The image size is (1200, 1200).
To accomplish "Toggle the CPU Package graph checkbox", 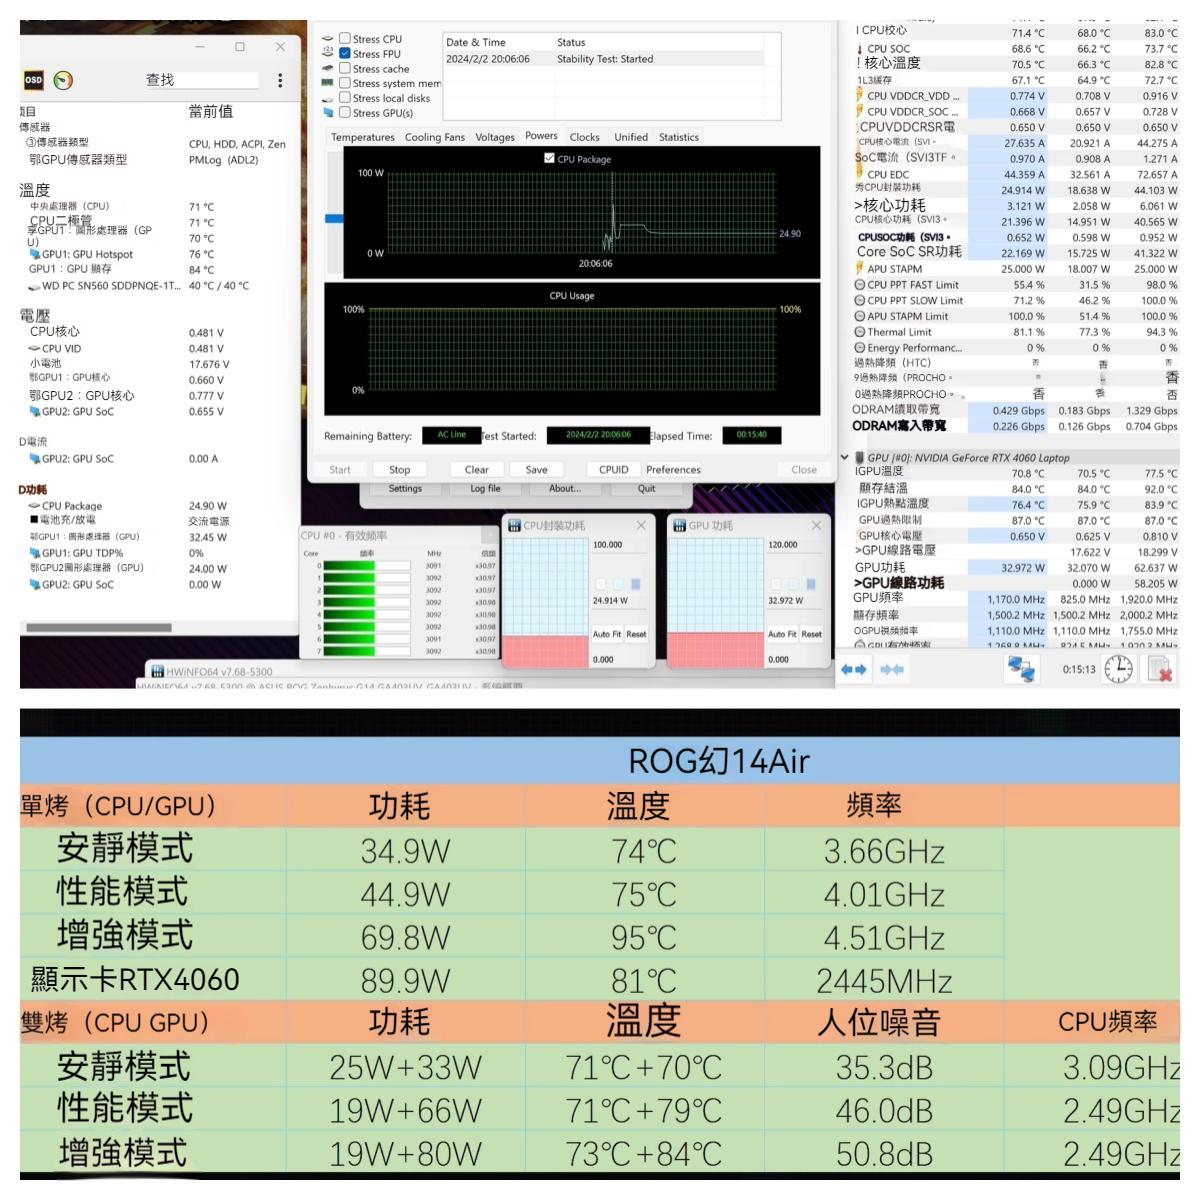I will (550, 159).
